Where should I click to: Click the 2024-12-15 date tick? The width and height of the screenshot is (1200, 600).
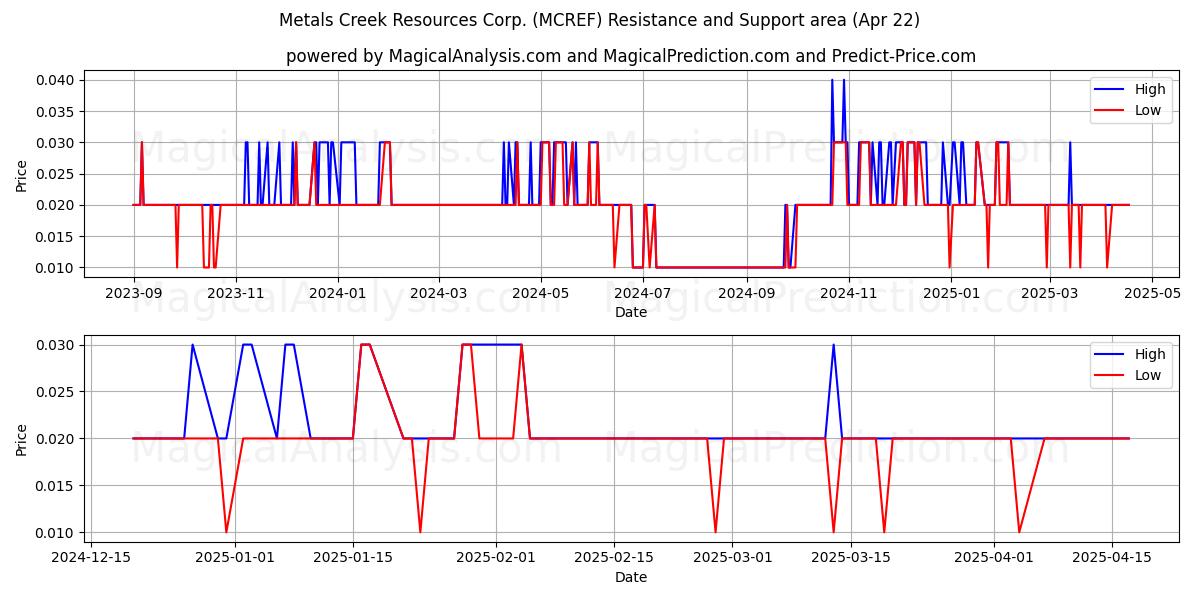pos(92,557)
